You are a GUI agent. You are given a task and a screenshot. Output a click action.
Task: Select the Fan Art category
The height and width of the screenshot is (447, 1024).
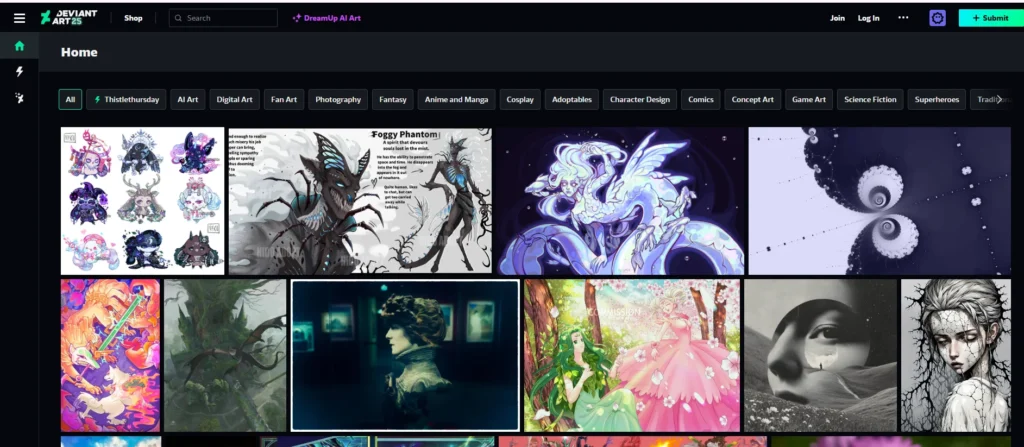coord(284,99)
